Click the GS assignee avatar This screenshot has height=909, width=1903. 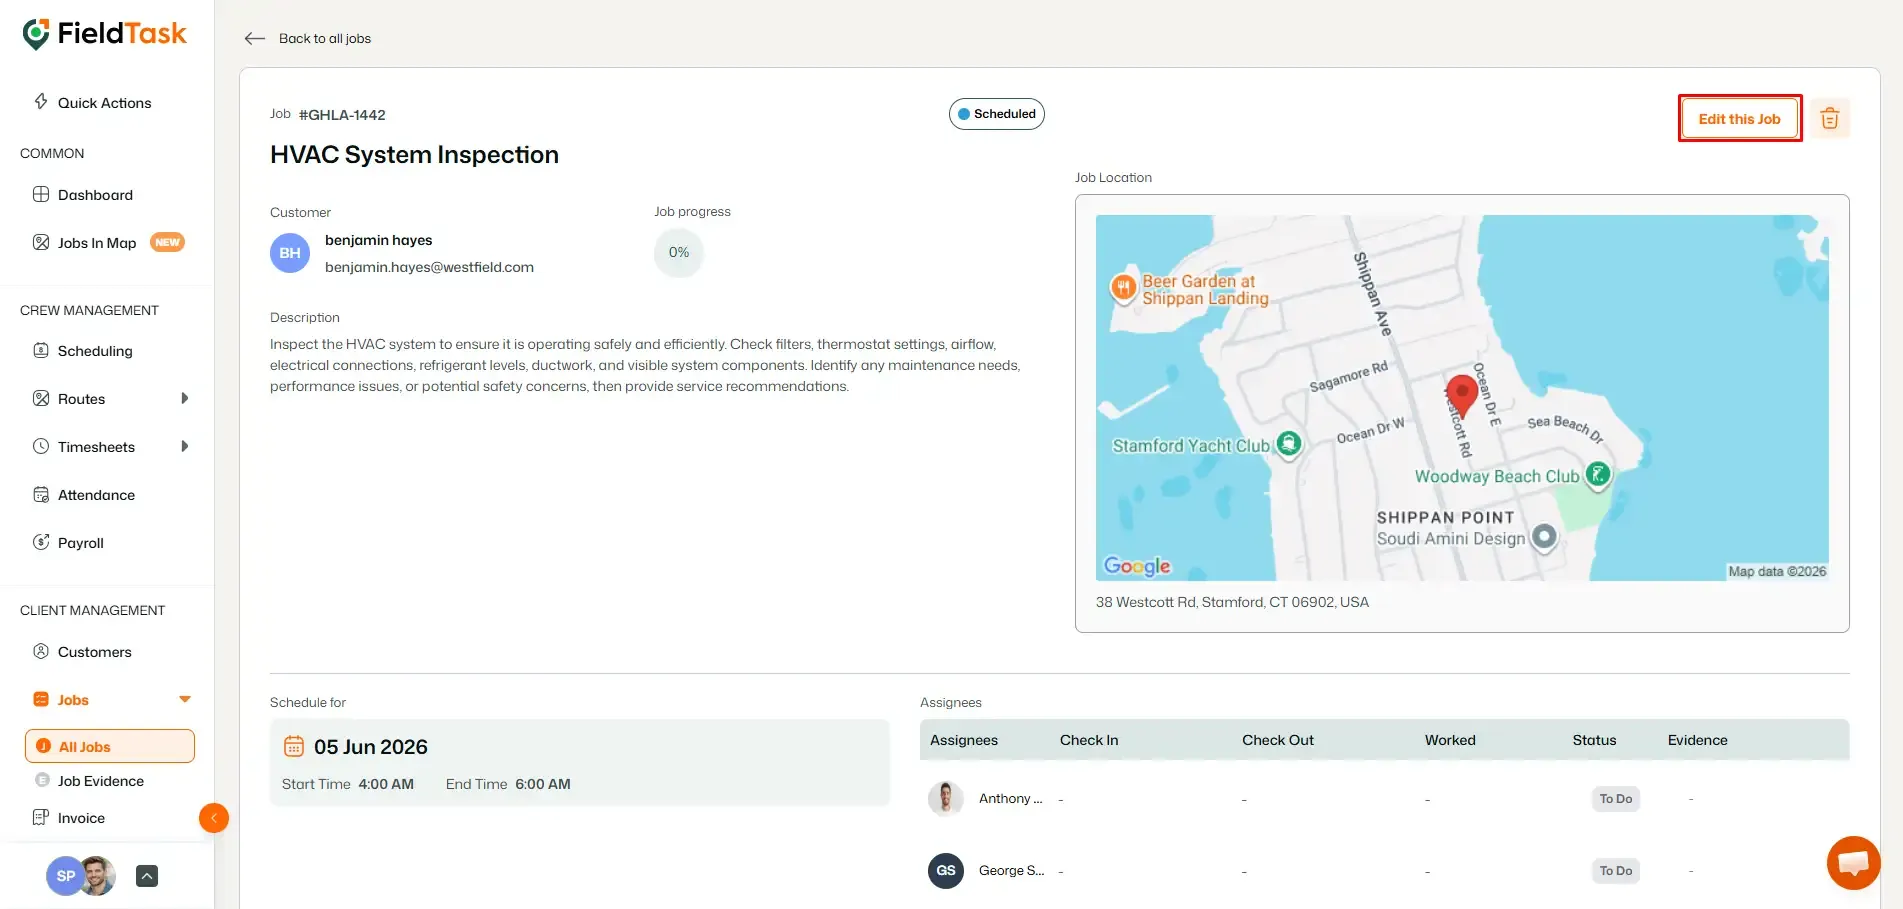coord(946,870)
